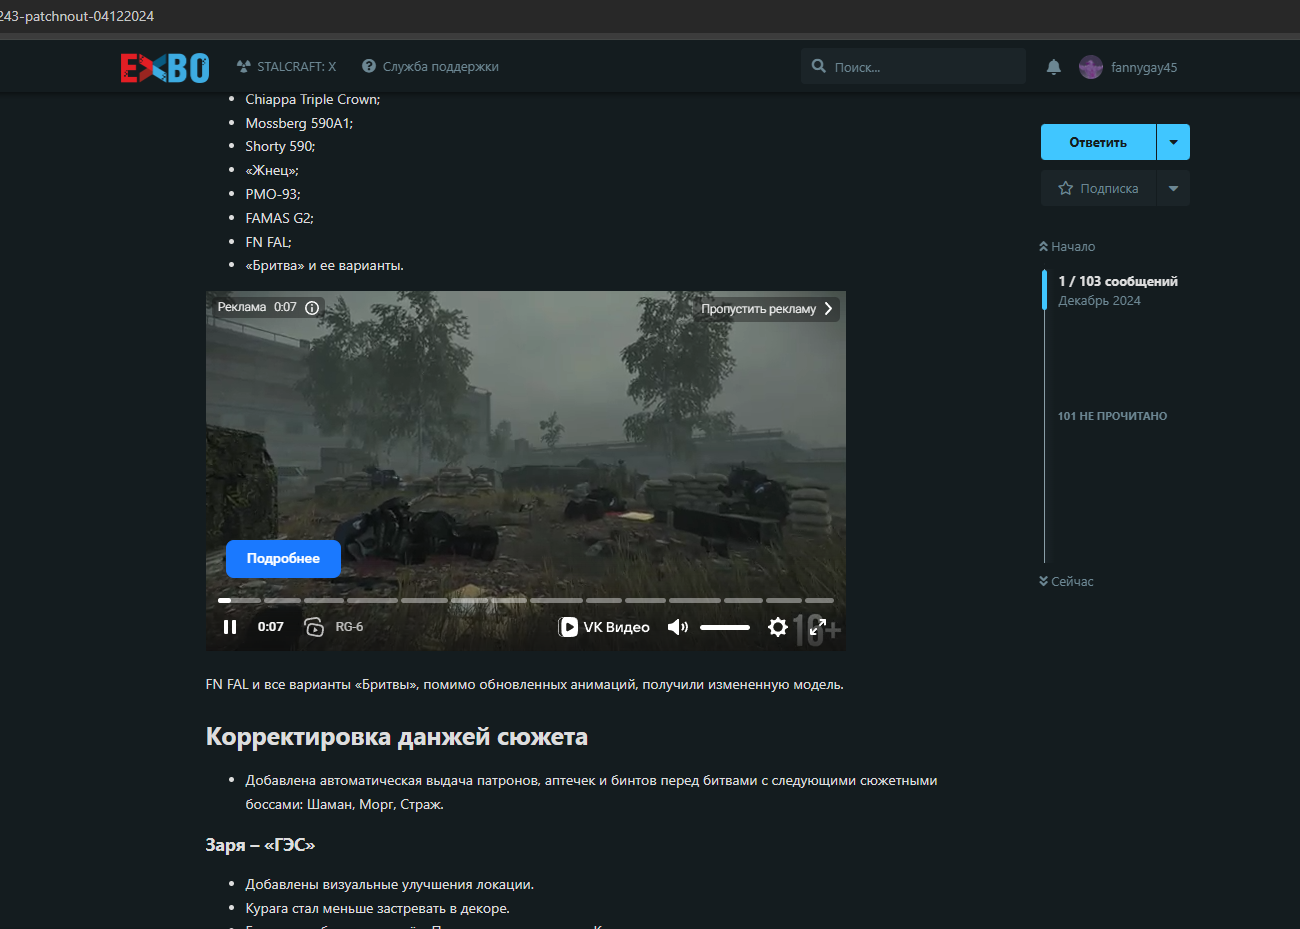Select the blue discussion scrubber handle

pyautogui.click(x=1045, y=290)
